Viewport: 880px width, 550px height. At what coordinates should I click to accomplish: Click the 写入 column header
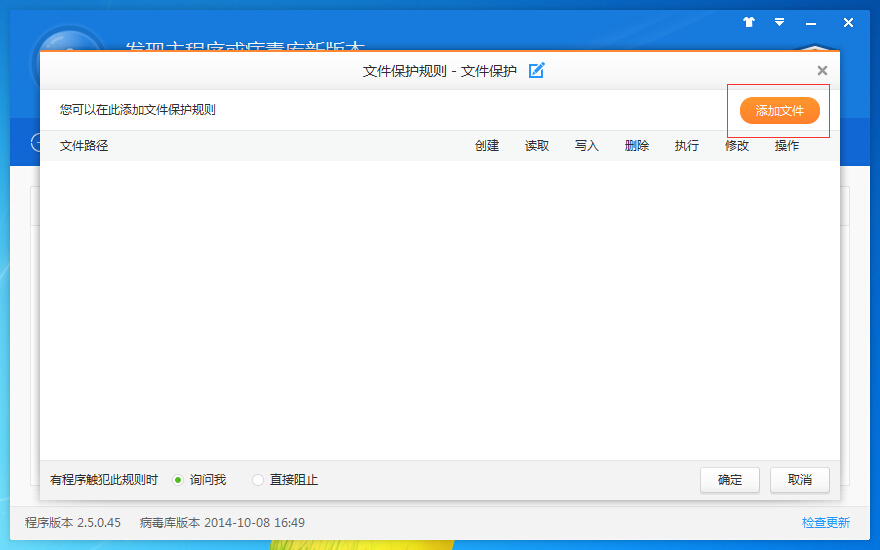pos(587,146)
